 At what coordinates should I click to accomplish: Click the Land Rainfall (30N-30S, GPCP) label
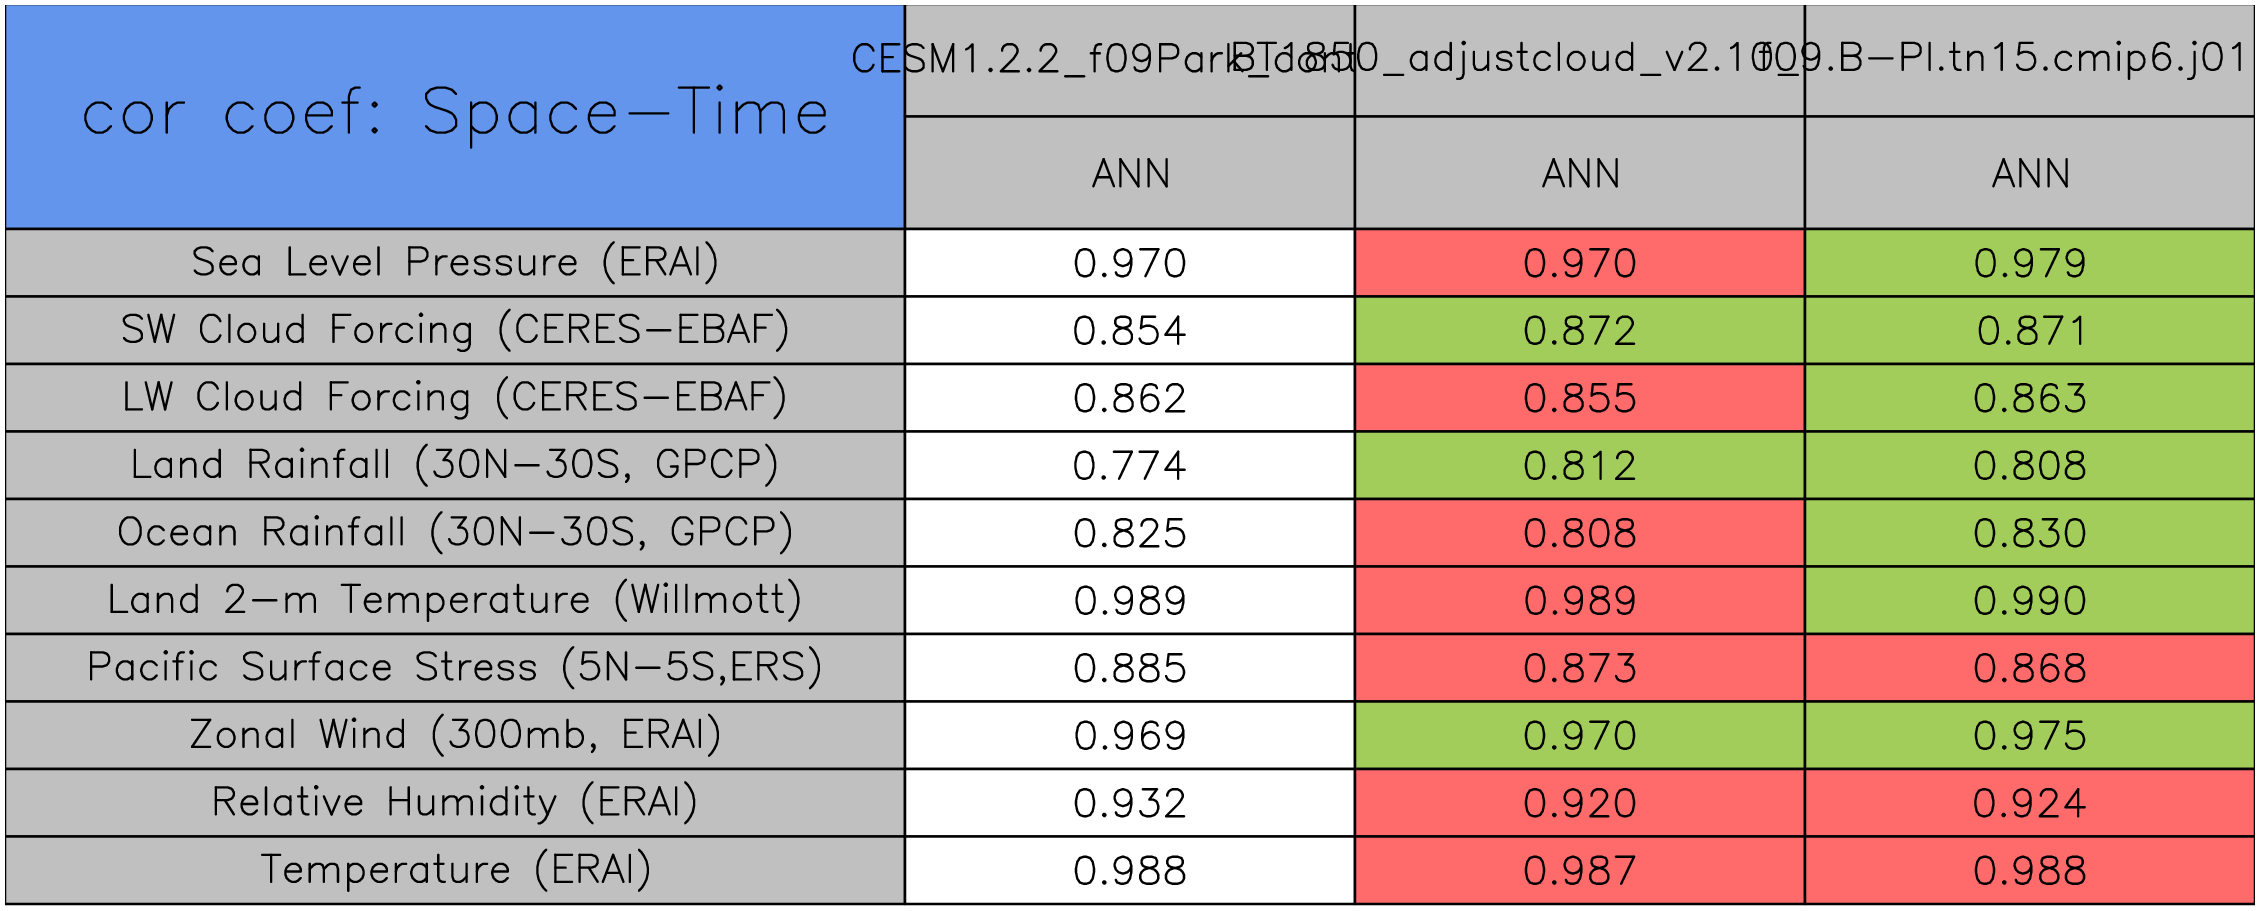[455, 465]
